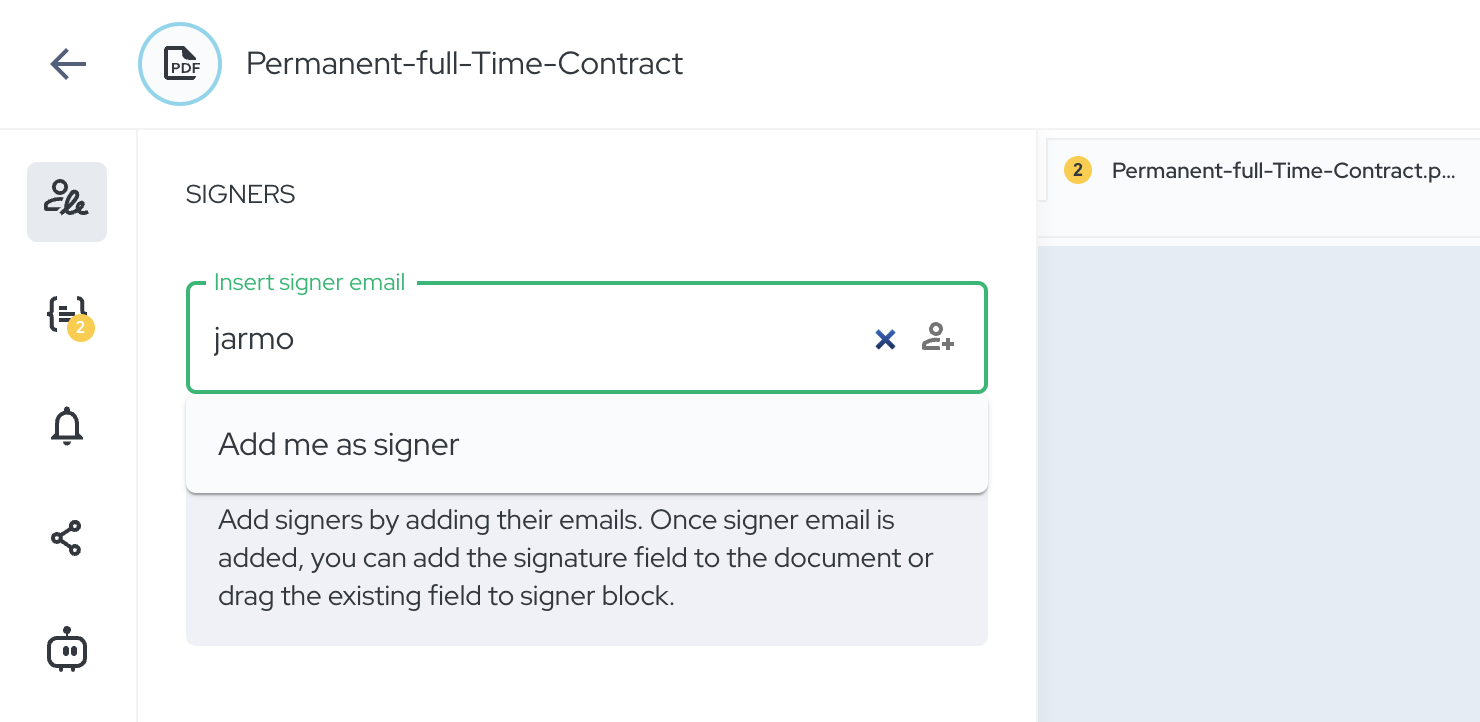Click the yellow badge on fields icon
1480x722 pixels.
click(81, 328)
